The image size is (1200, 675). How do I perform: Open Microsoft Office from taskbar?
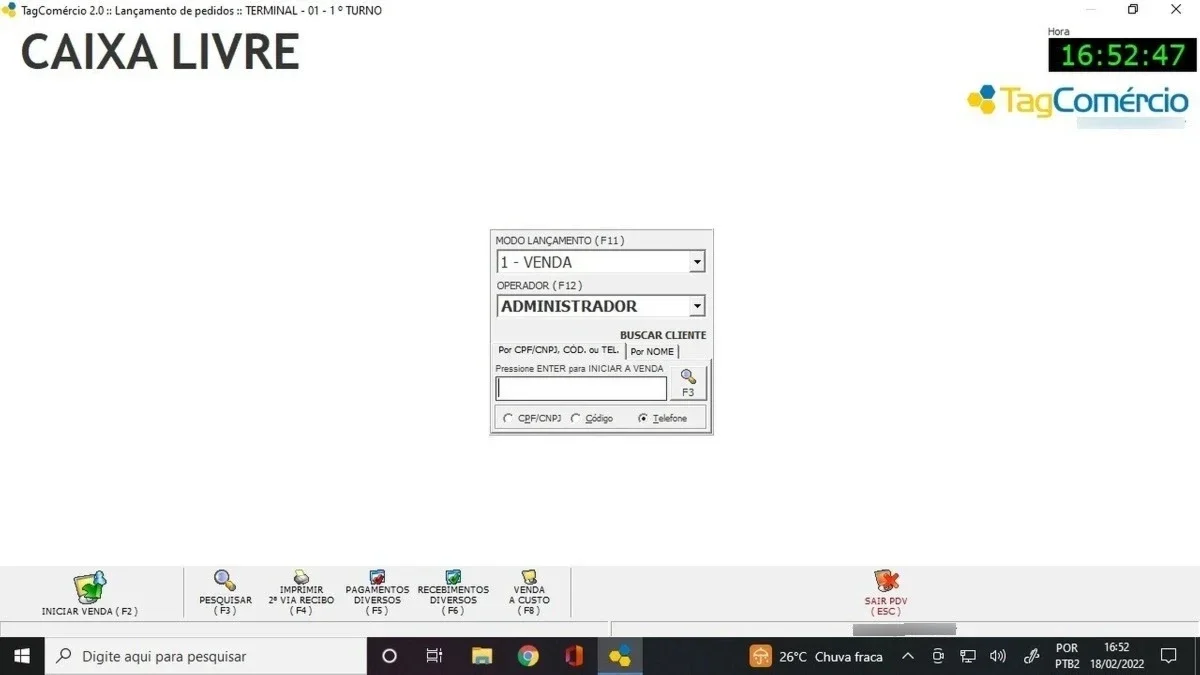click(574, 656)
